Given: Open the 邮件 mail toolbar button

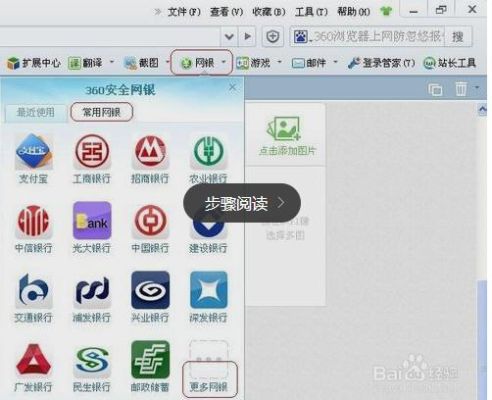Looking at the screenshot, I should point(309,63).
